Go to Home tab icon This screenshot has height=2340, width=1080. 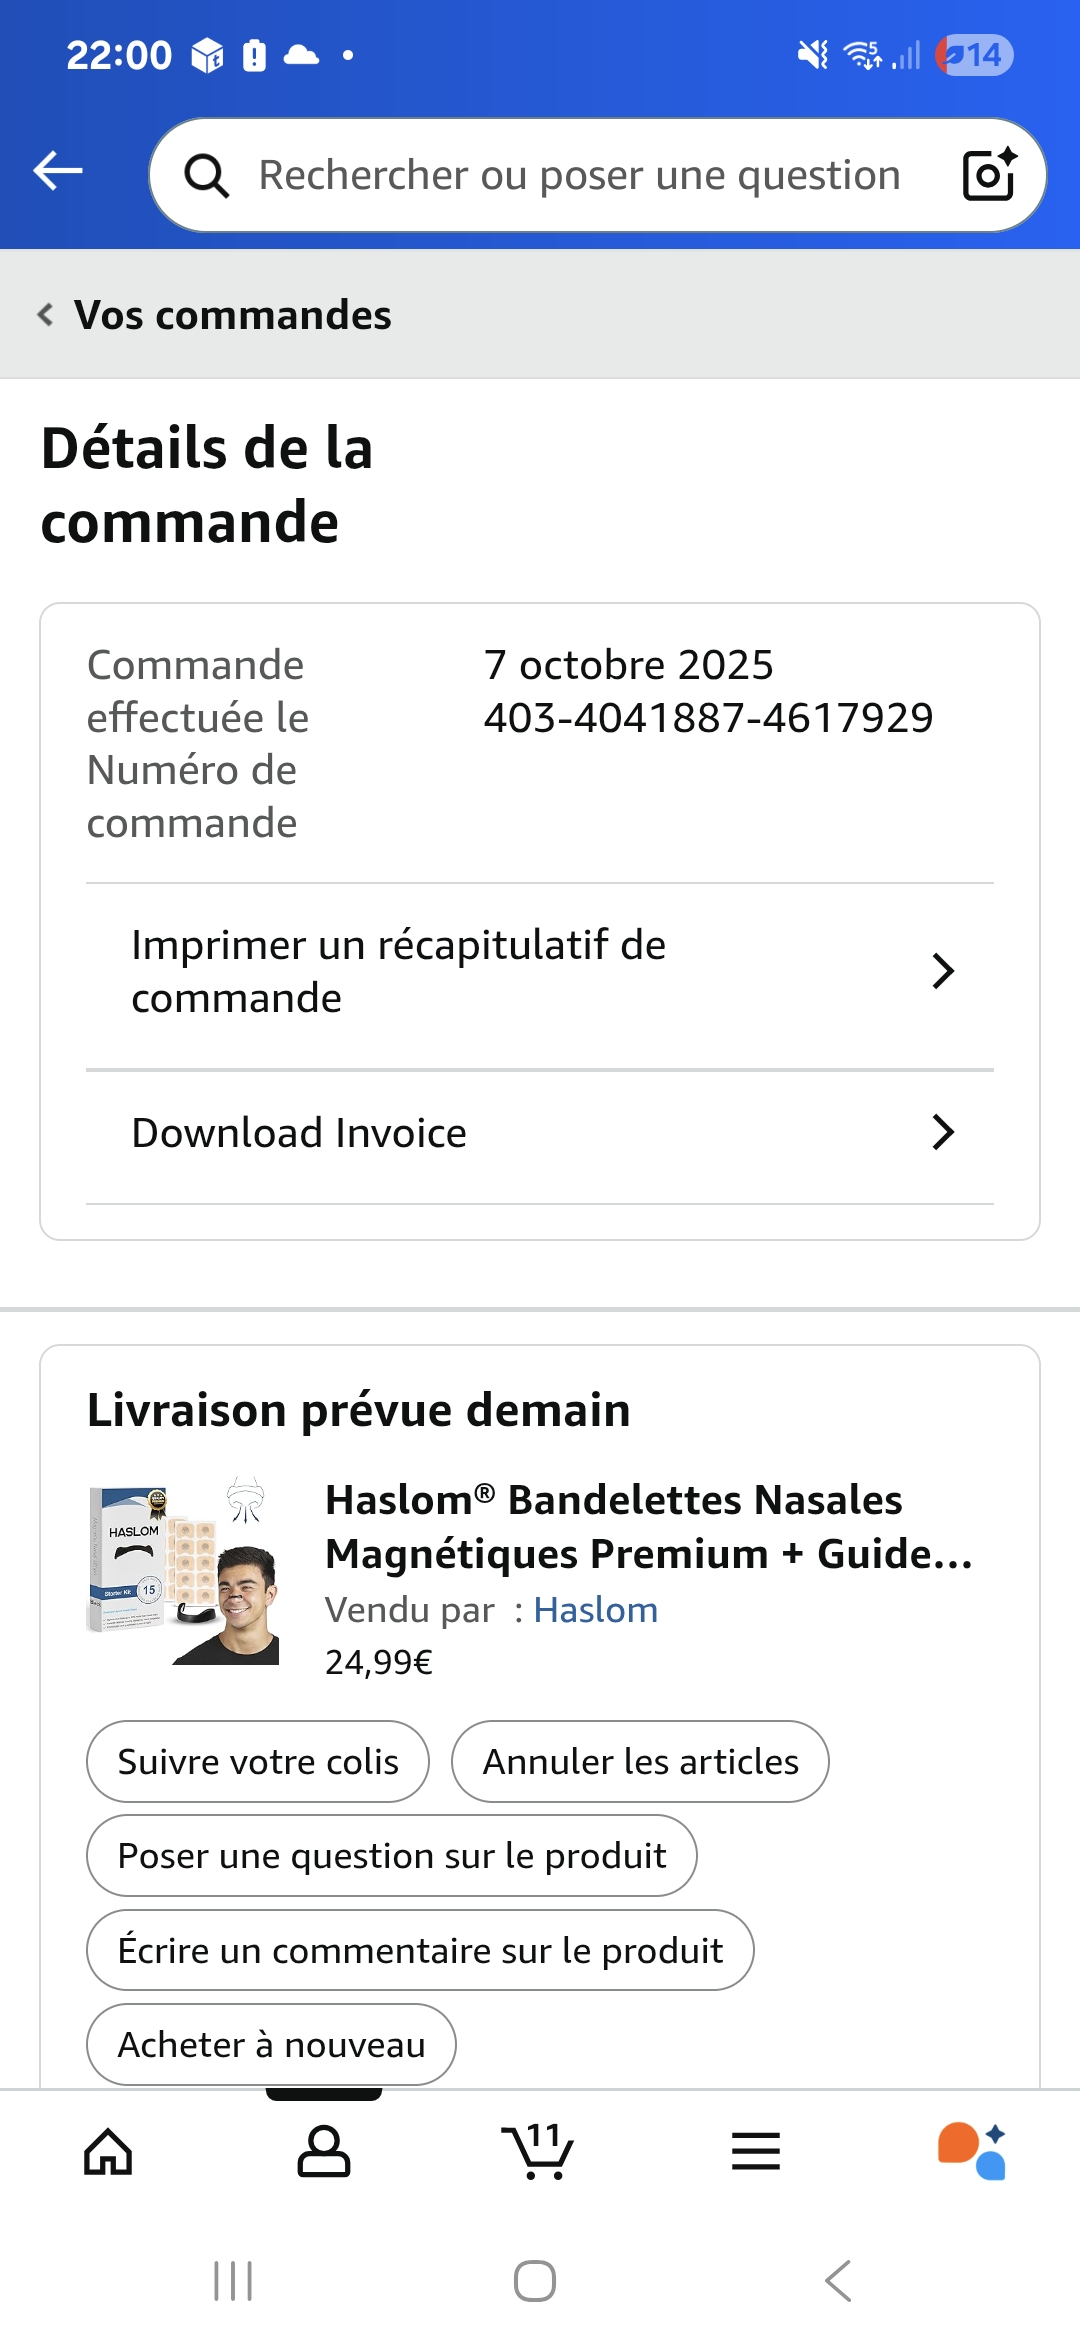pyautogui.click(x=108, y=2152)
